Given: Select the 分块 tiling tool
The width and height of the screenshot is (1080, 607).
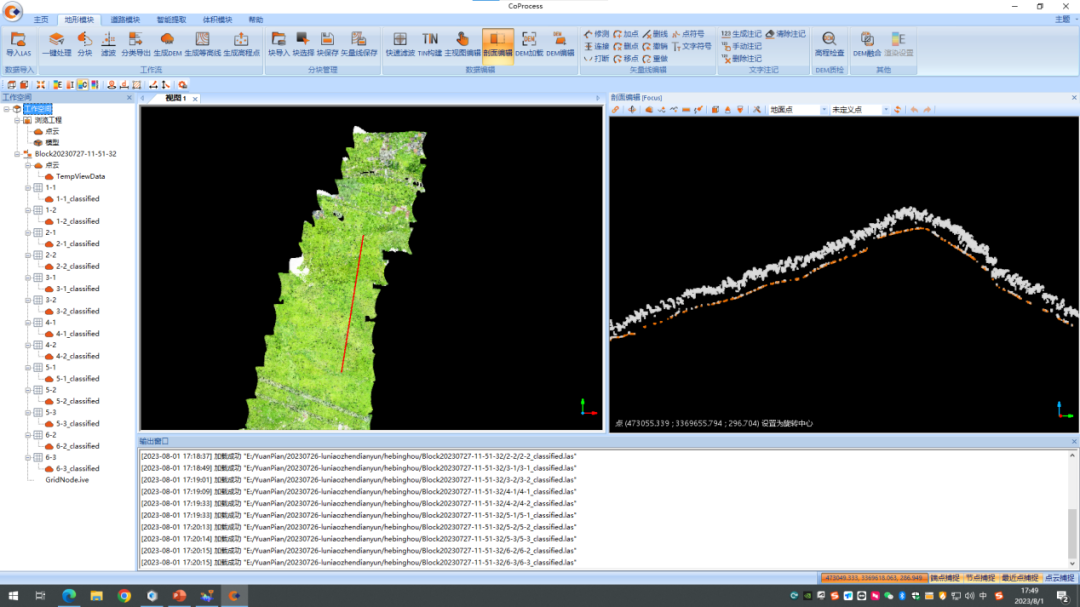Looking at the screenshot, I should [85, 43].
